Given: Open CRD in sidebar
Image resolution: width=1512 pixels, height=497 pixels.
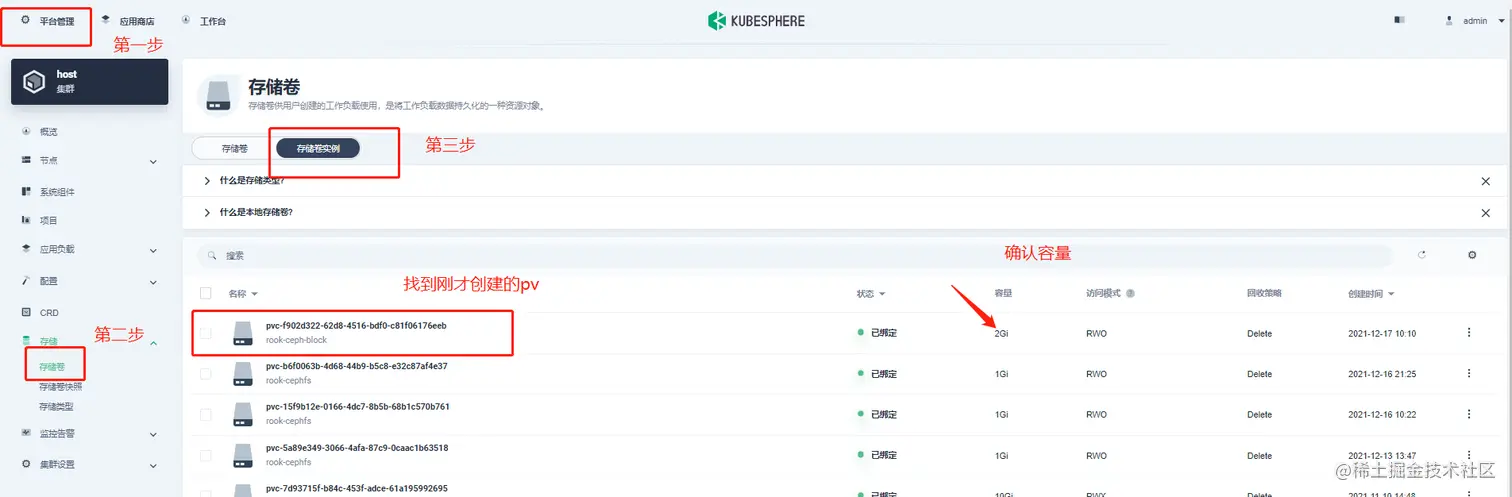Looking at the screenshot, I should click(x=49, y=313).
